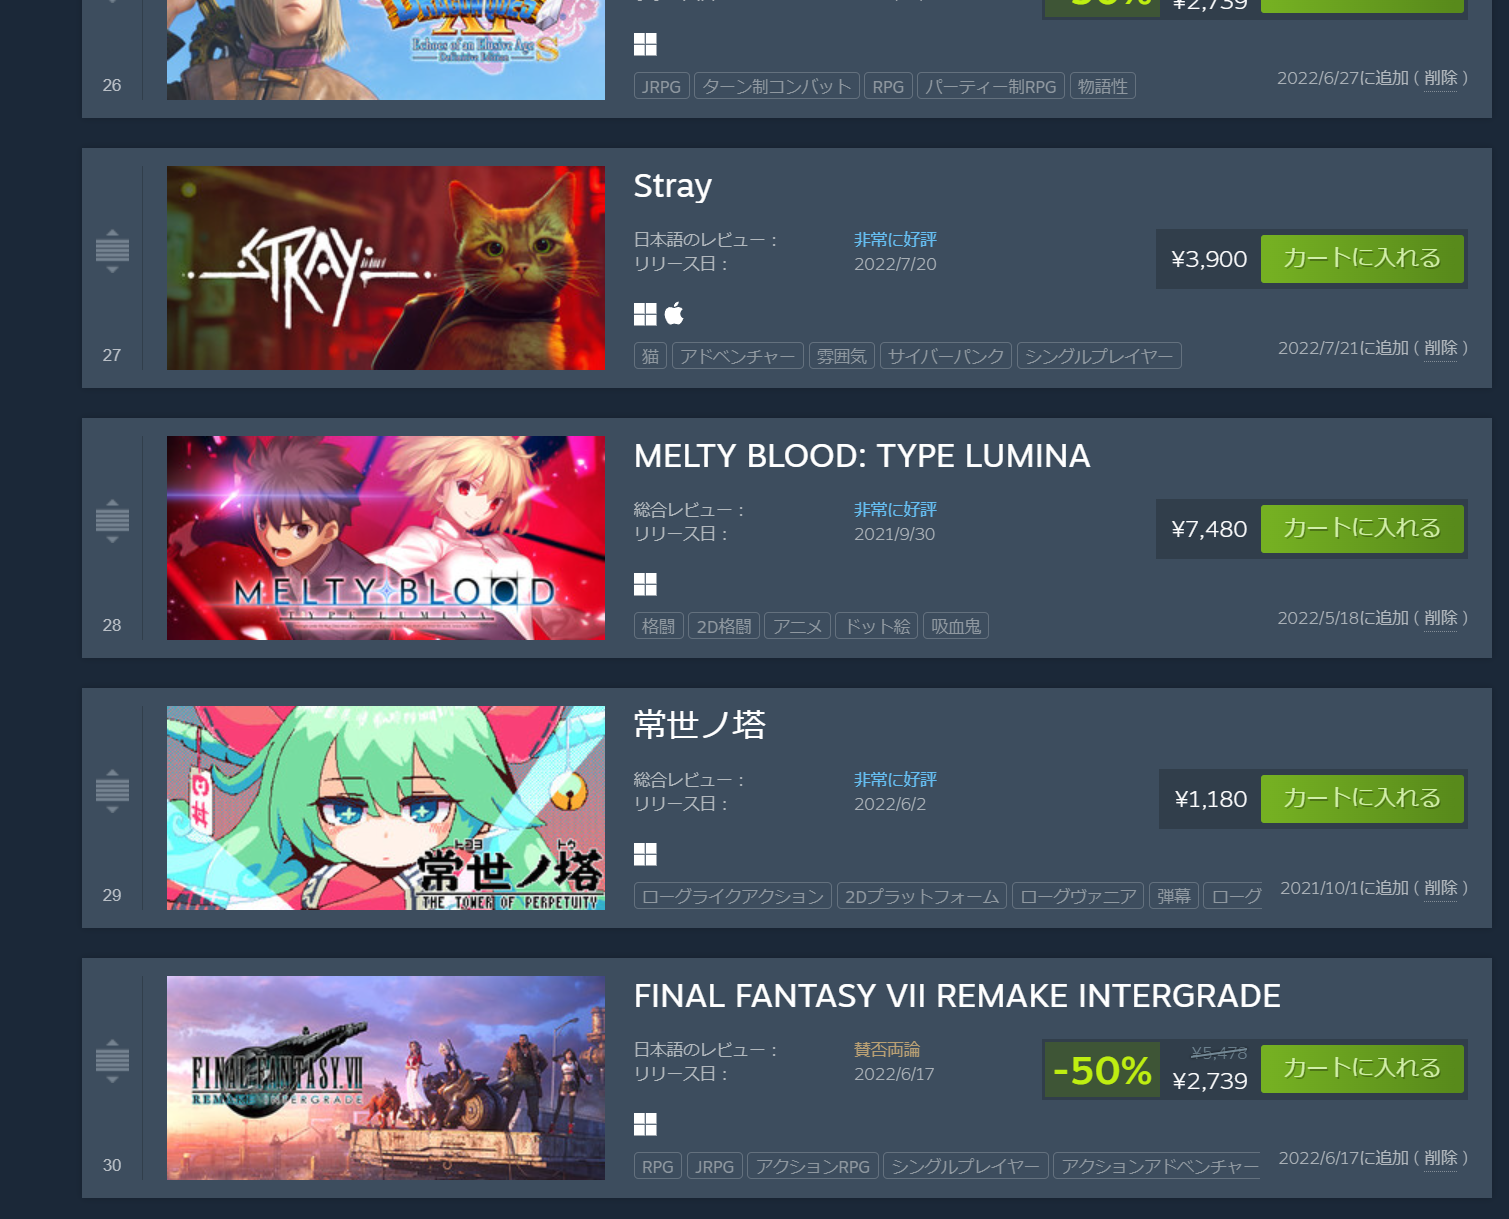Click the Windows icon under FINAL FANTASY VII
This screenshot has width=1509, height=1219.
click(645, 1124)
